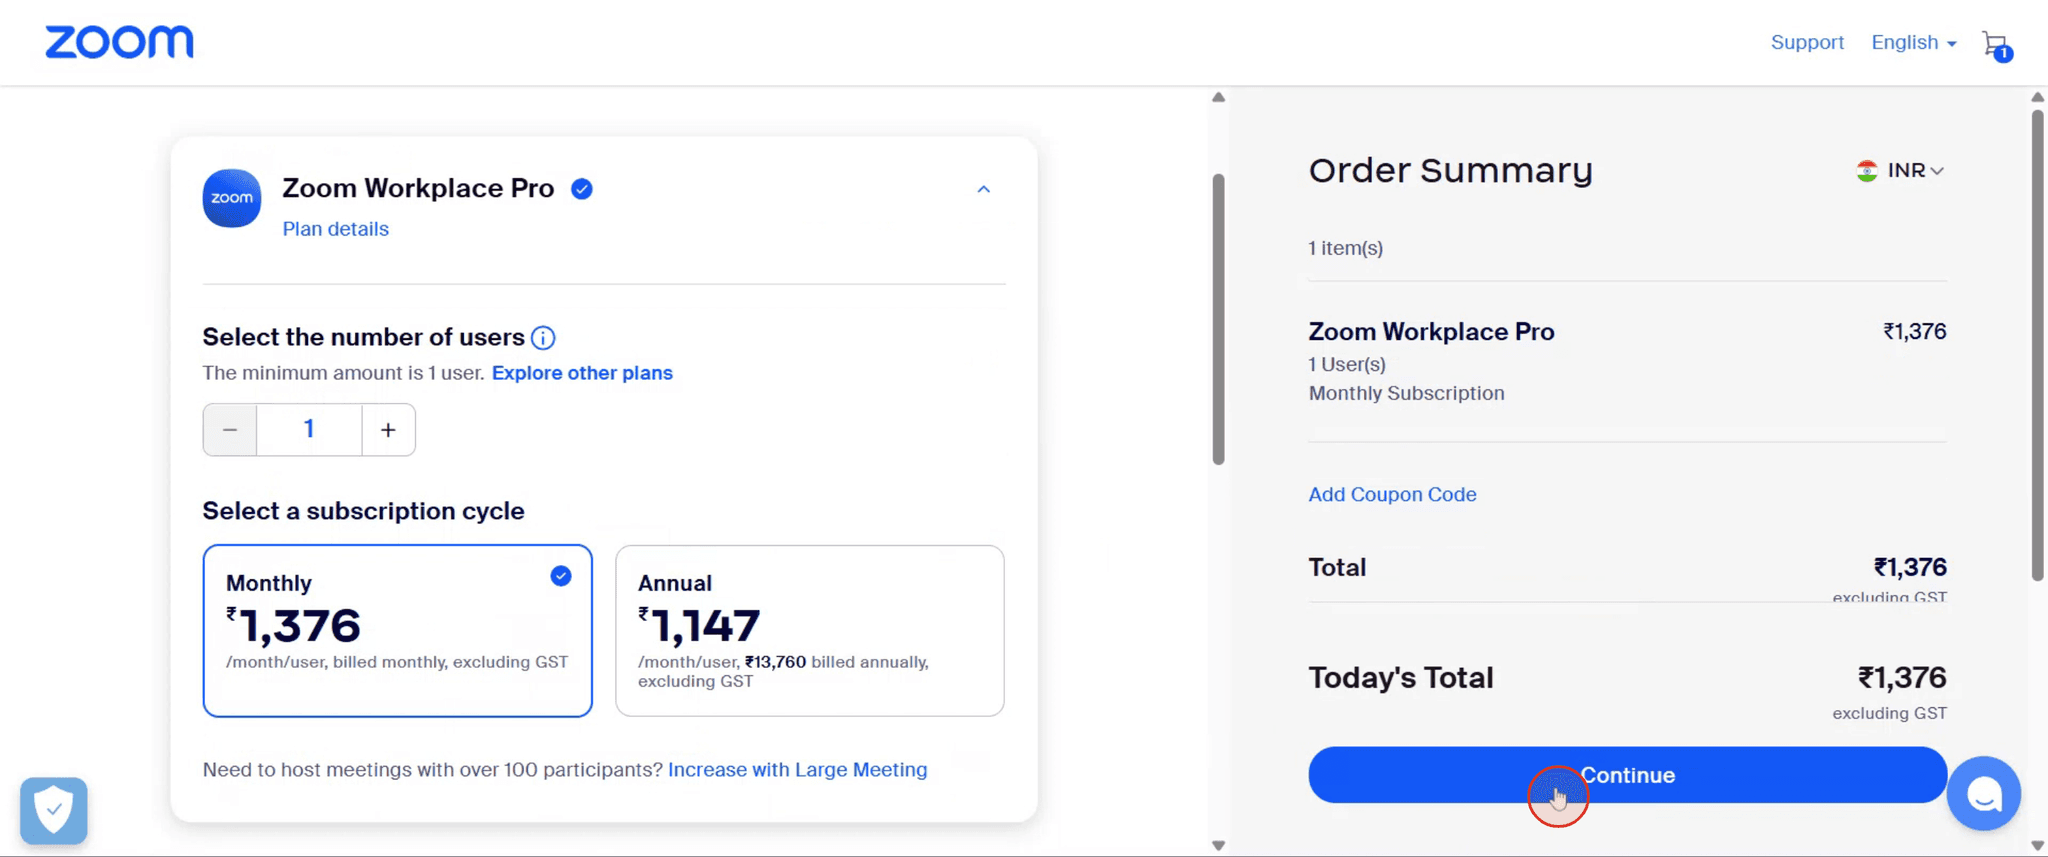Select the Annual subscription cycle
The width and height of the screenshot is (2048, 857).
tap(808, 630)
